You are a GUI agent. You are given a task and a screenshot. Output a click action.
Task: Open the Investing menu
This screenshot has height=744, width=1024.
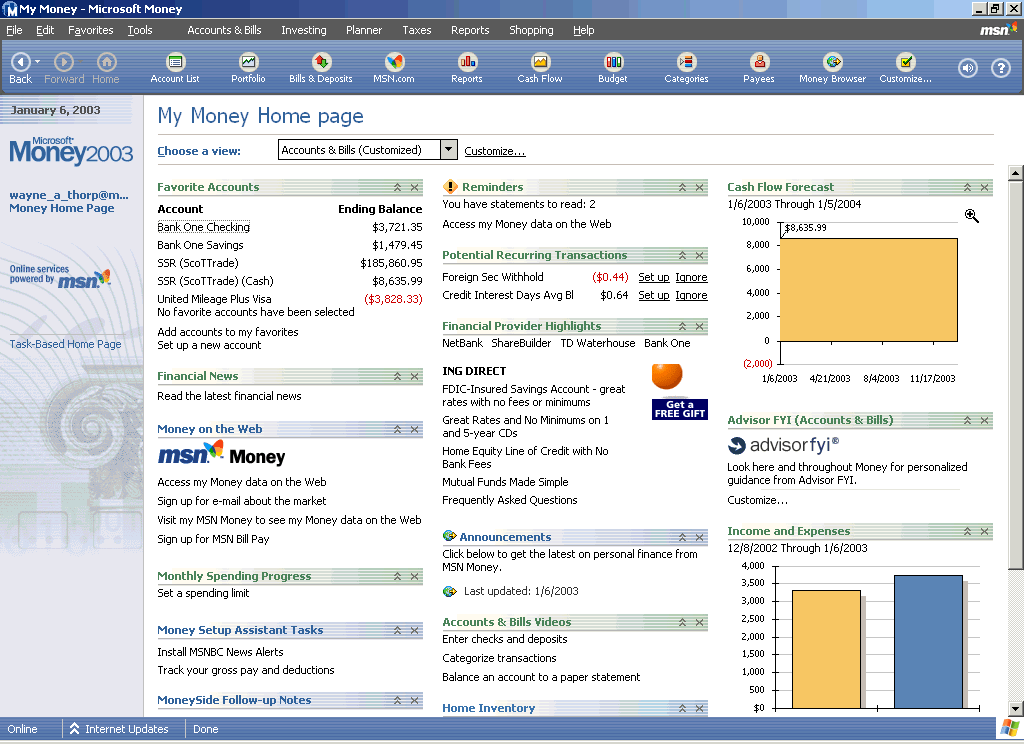pyautogui.click(x=303, y=30)
